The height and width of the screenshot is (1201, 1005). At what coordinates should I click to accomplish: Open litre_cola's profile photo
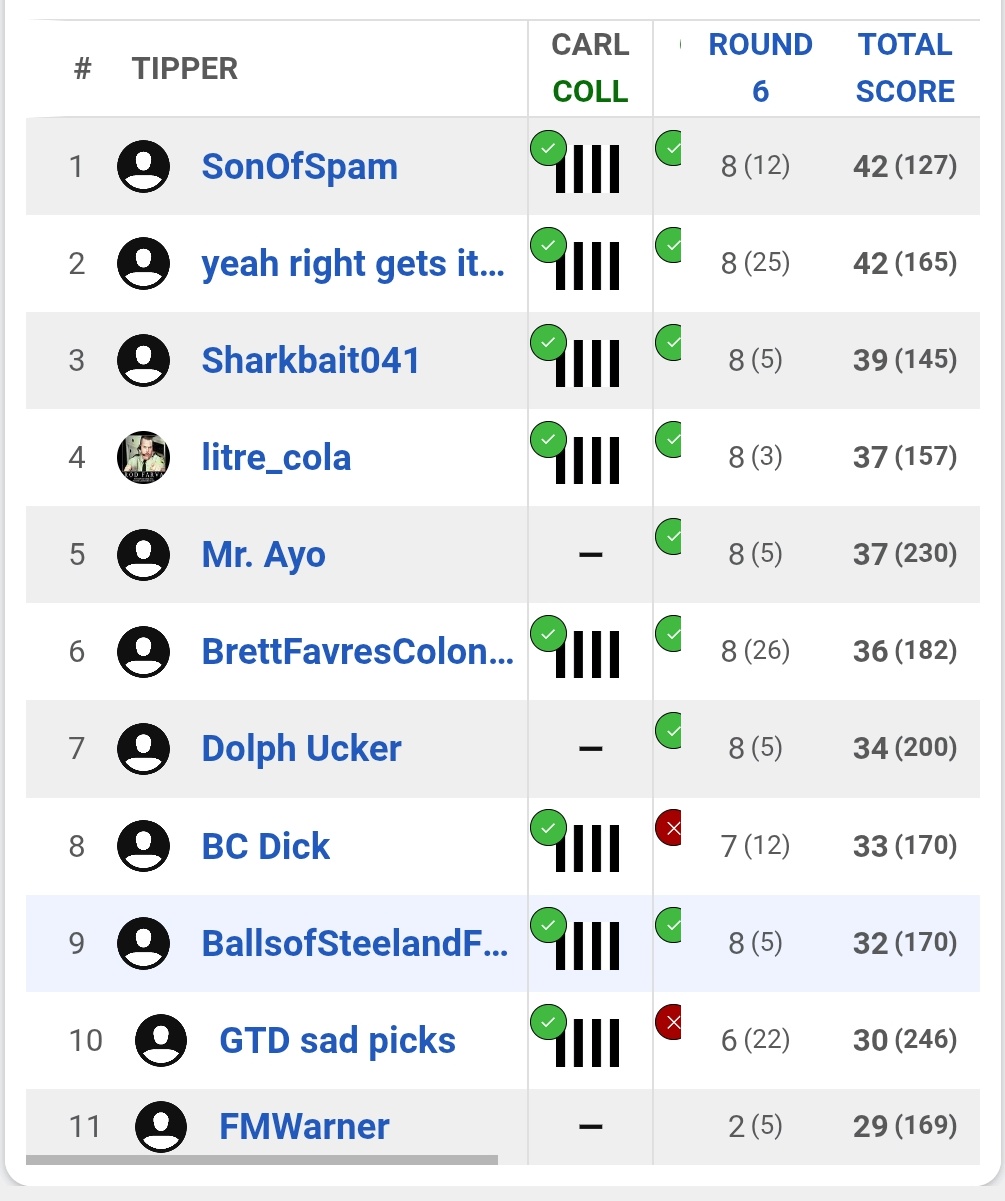(x=143, y=458)
